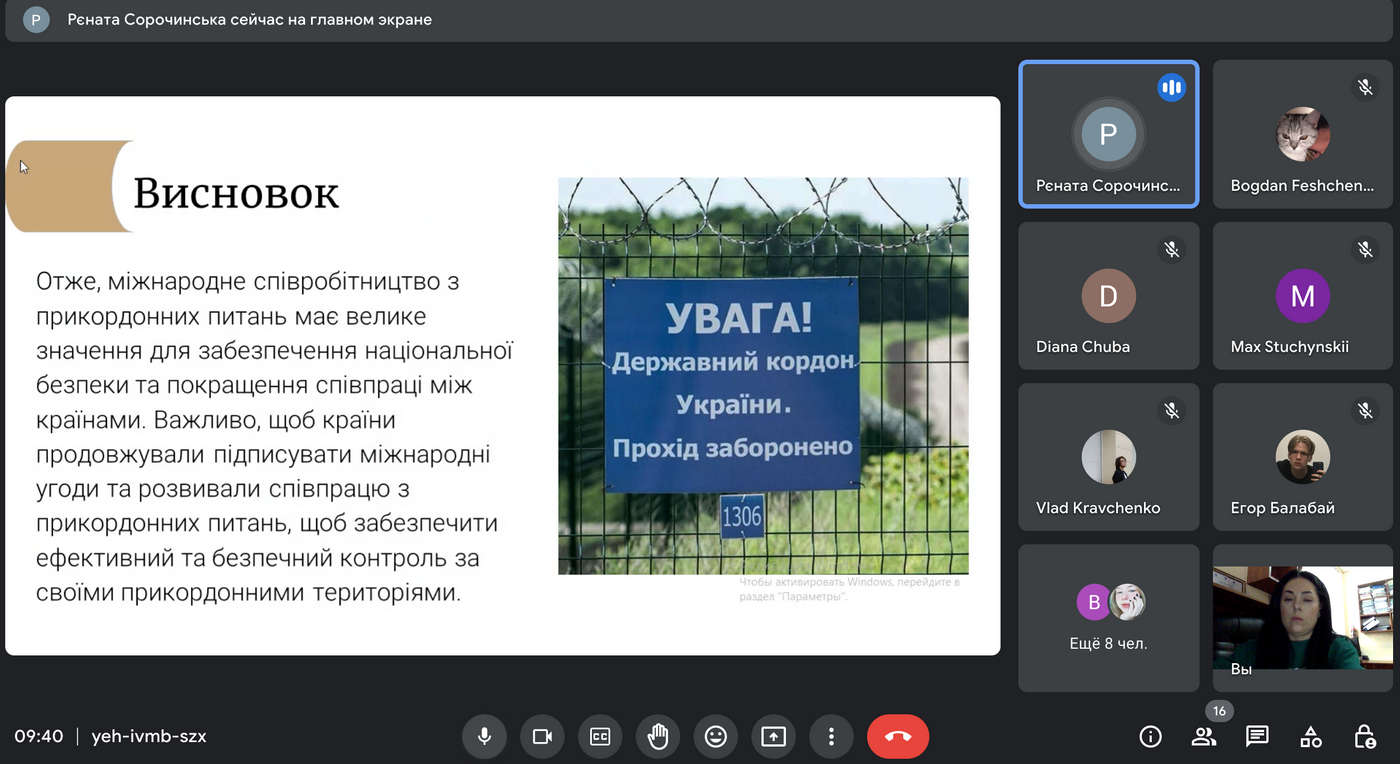Turn off the camera

point(542,737)
